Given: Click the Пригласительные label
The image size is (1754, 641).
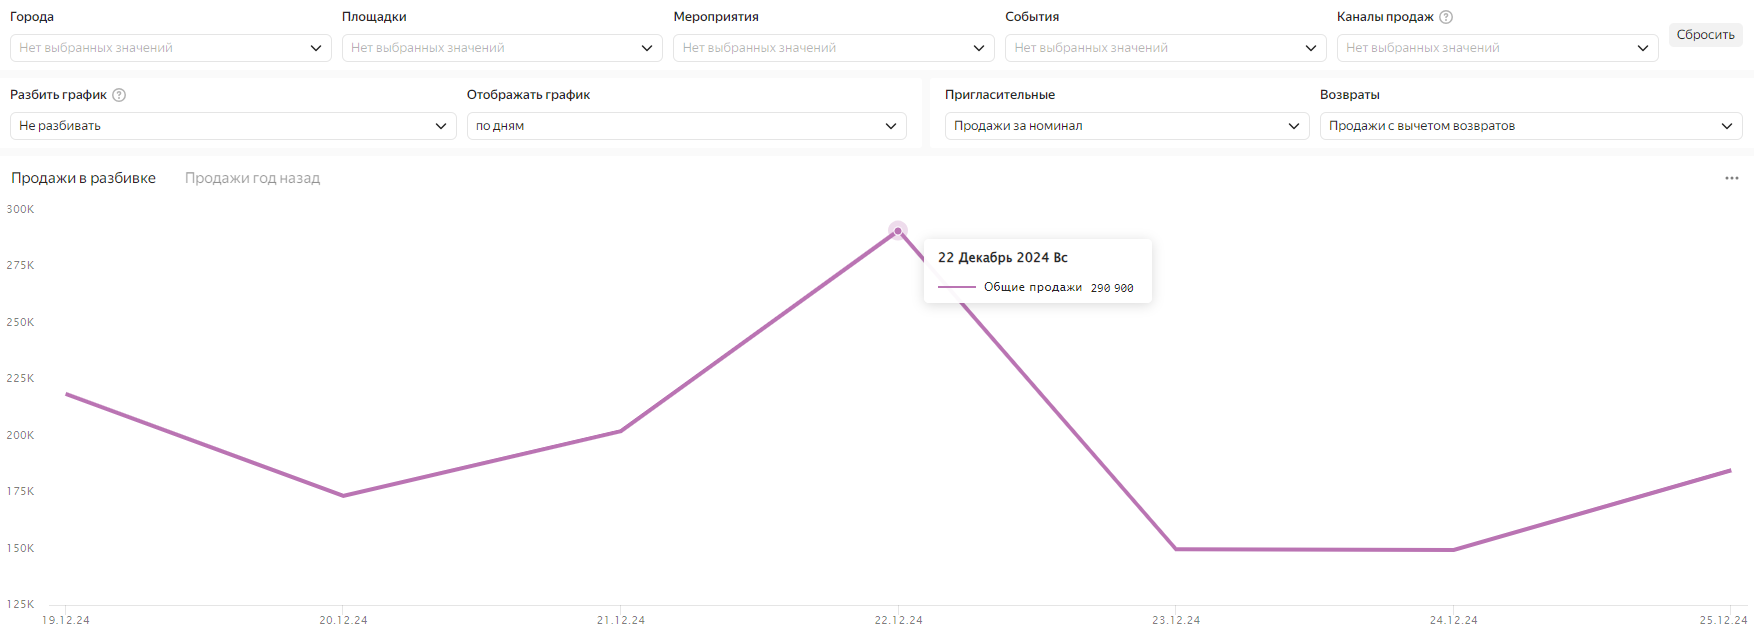Looking at the screenshot, I should click(1000, 95).
